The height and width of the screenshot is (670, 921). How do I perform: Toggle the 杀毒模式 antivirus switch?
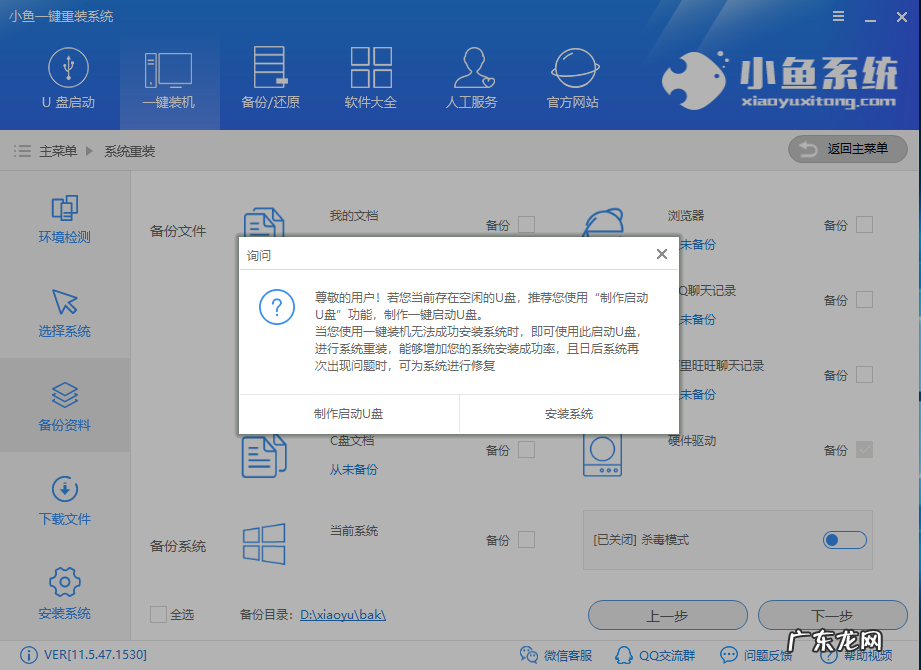pos(843,539)
